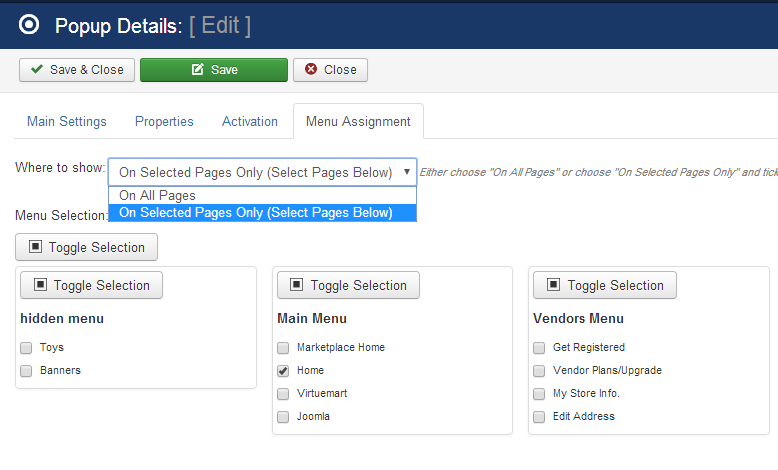The height and width of the screenshot is (470, 778).
Task: Toggle Selection for Main Menu panel
Action: tap(348, 285)
